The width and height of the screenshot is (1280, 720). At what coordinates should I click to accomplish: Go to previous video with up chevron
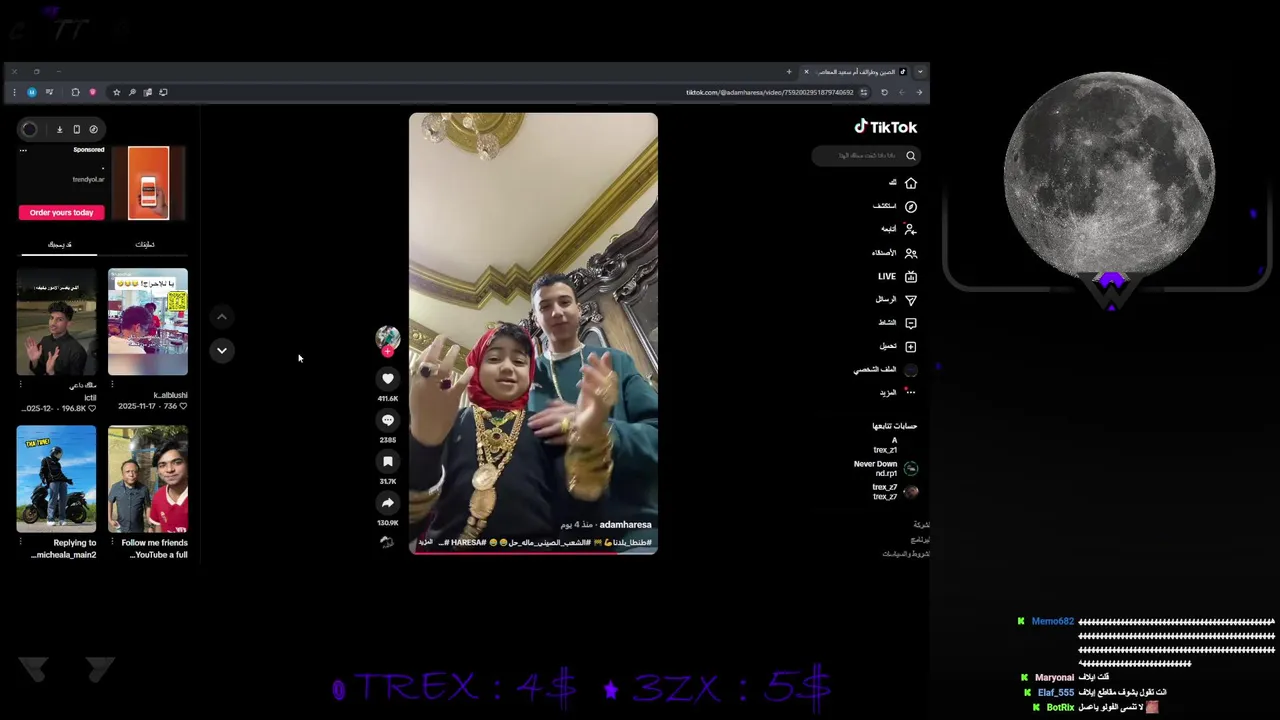click(222, 317)
